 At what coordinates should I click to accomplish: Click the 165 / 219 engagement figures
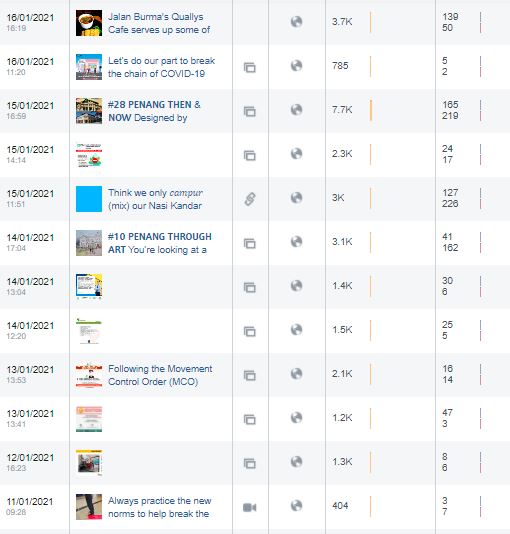pos(450,110)
